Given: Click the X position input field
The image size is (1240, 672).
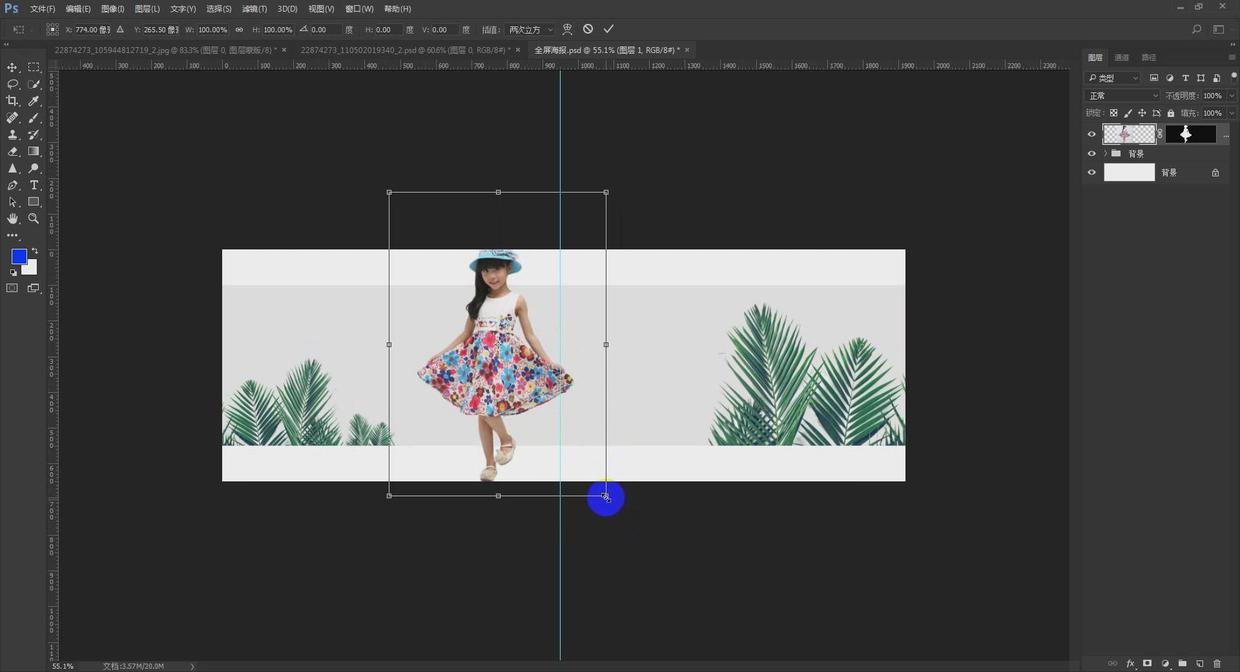Looking at the screenshot, I should (x=92, y=30).
